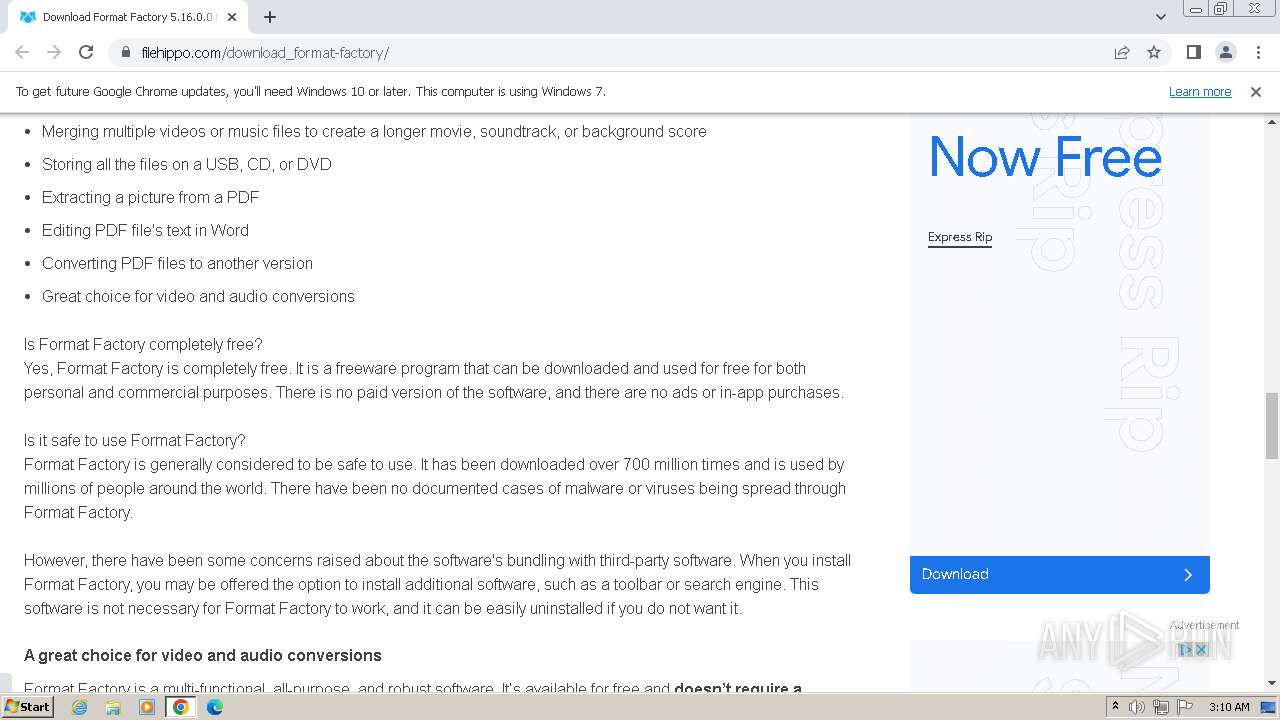Launch Internet Explorer from taskbar
Screen dimensions: 1280x720
point(79,707)
